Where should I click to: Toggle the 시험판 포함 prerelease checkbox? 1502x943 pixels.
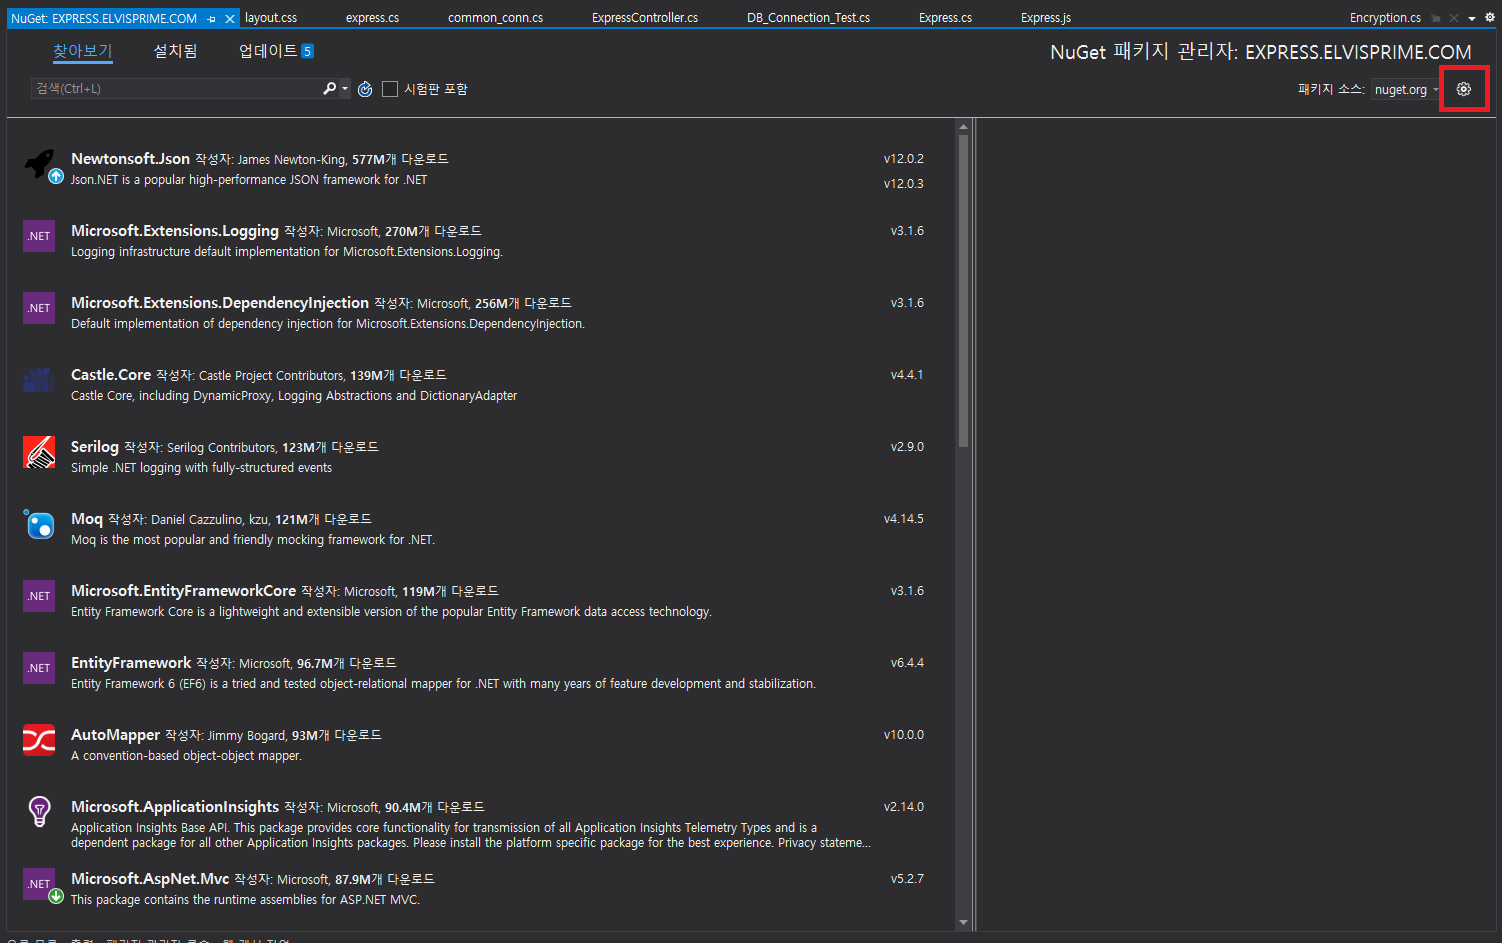pyautogui.click(x=390, y=89)
